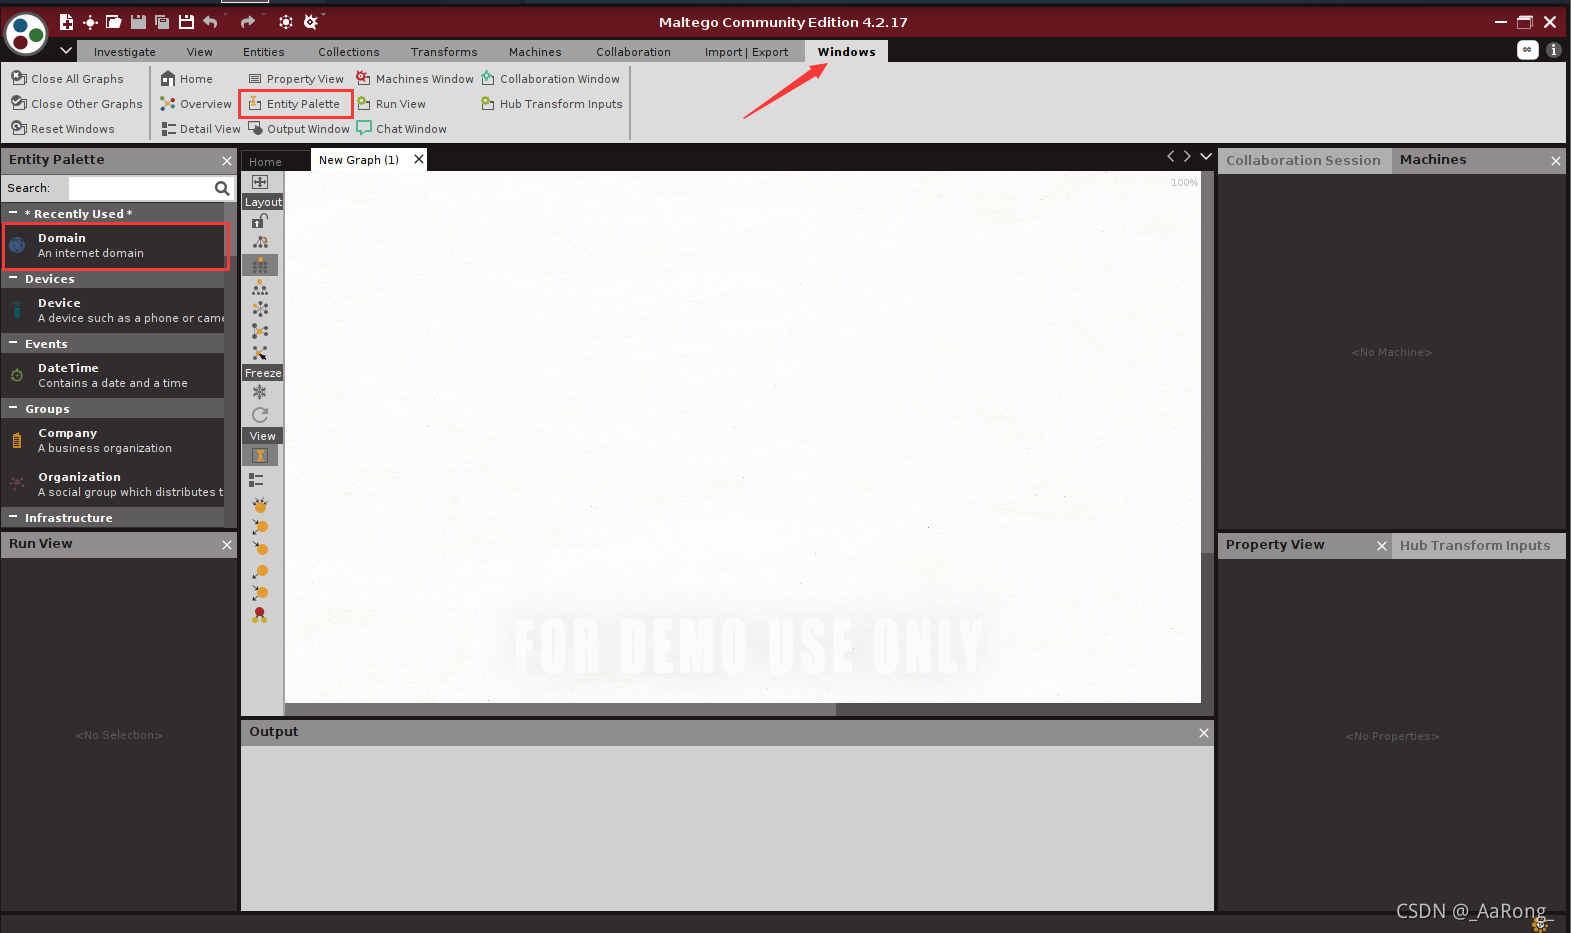Show the Output Window

(299, 129)
